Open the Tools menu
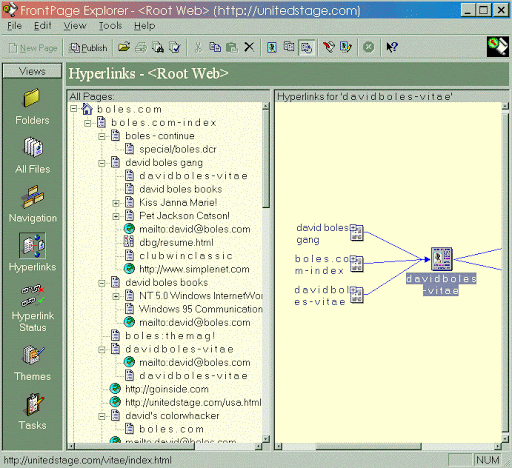 point(110,26)
